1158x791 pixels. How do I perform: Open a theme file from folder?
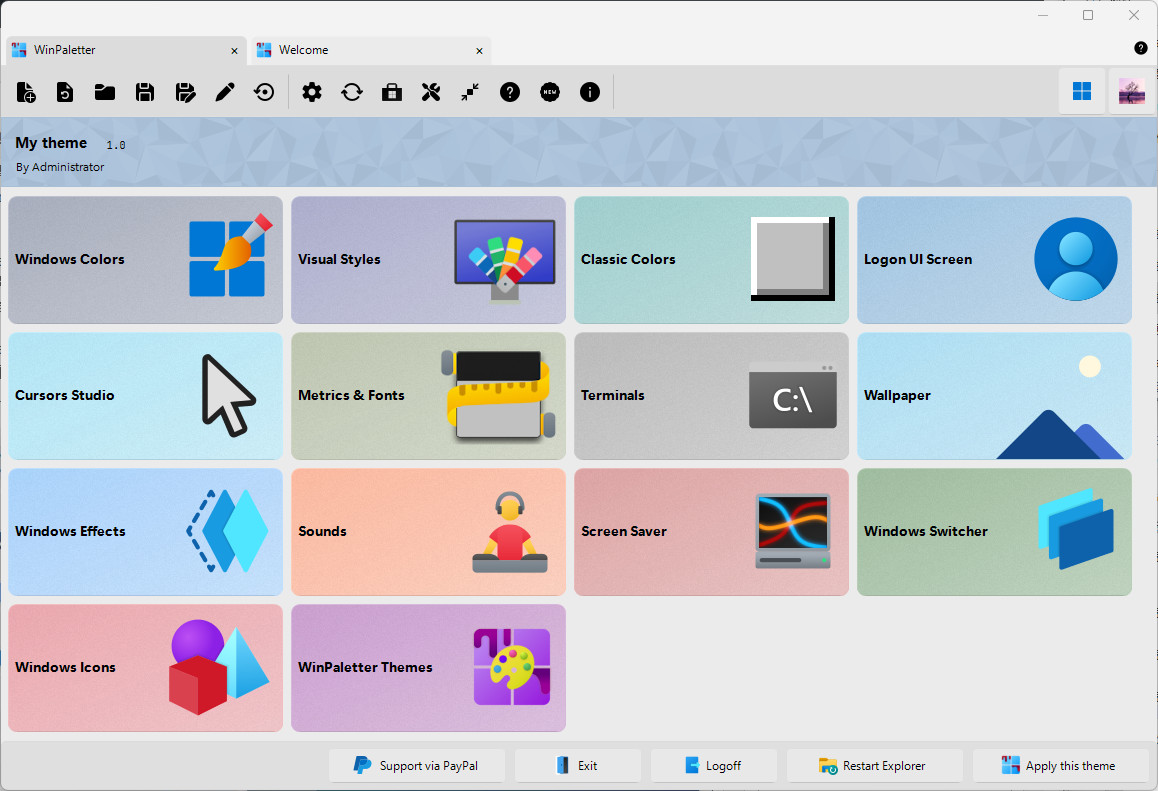(x=105, y=92)
